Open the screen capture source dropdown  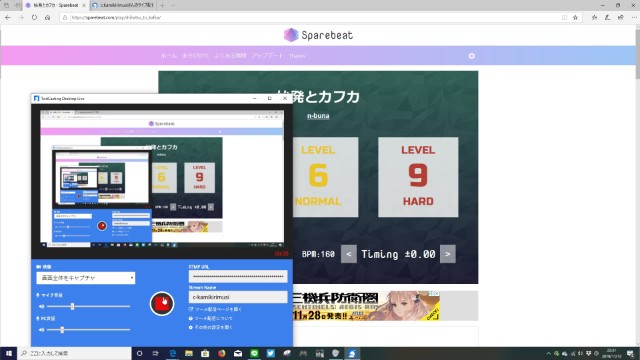(86, 278)
